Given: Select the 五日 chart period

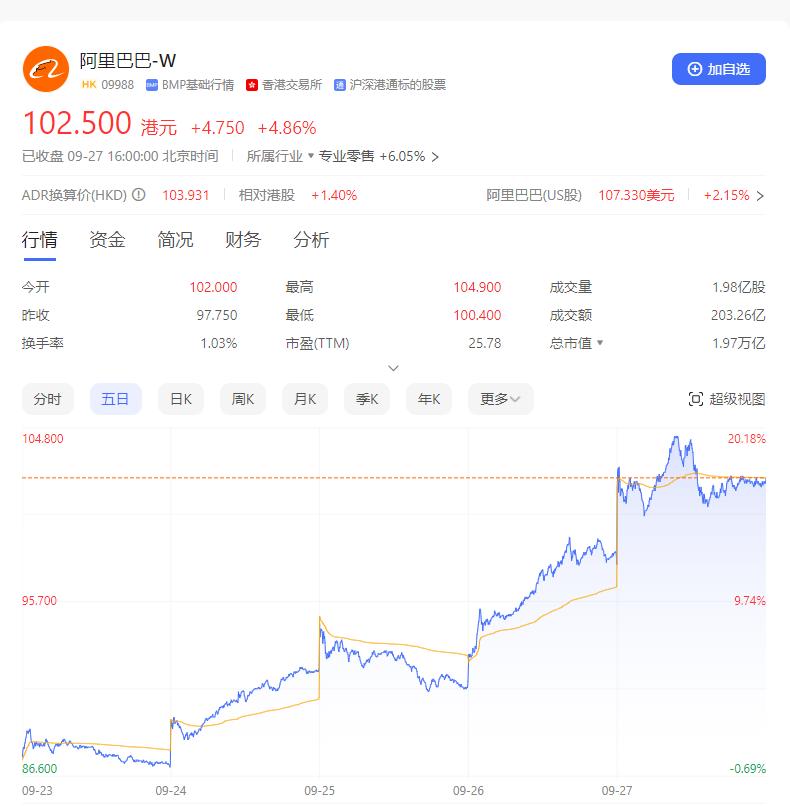Looking at the screenshot, I should click(x=116, y=399).
